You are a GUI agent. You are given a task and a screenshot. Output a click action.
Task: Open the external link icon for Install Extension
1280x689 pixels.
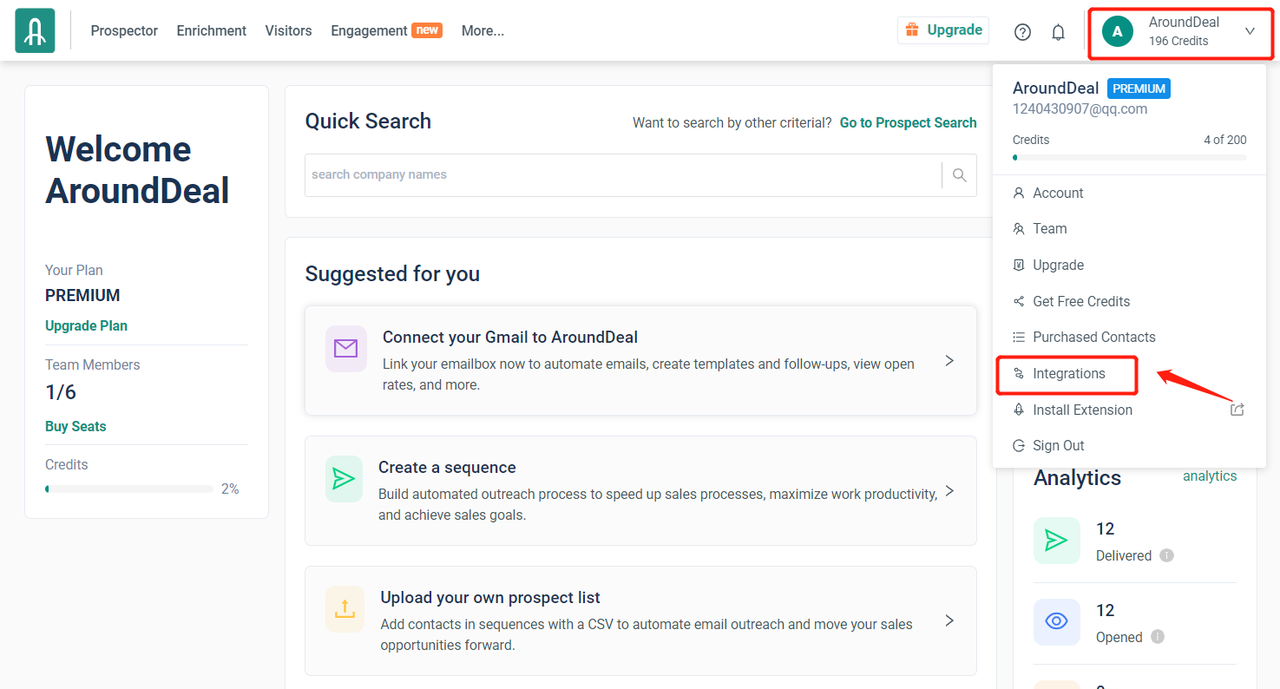point(1237,410)
